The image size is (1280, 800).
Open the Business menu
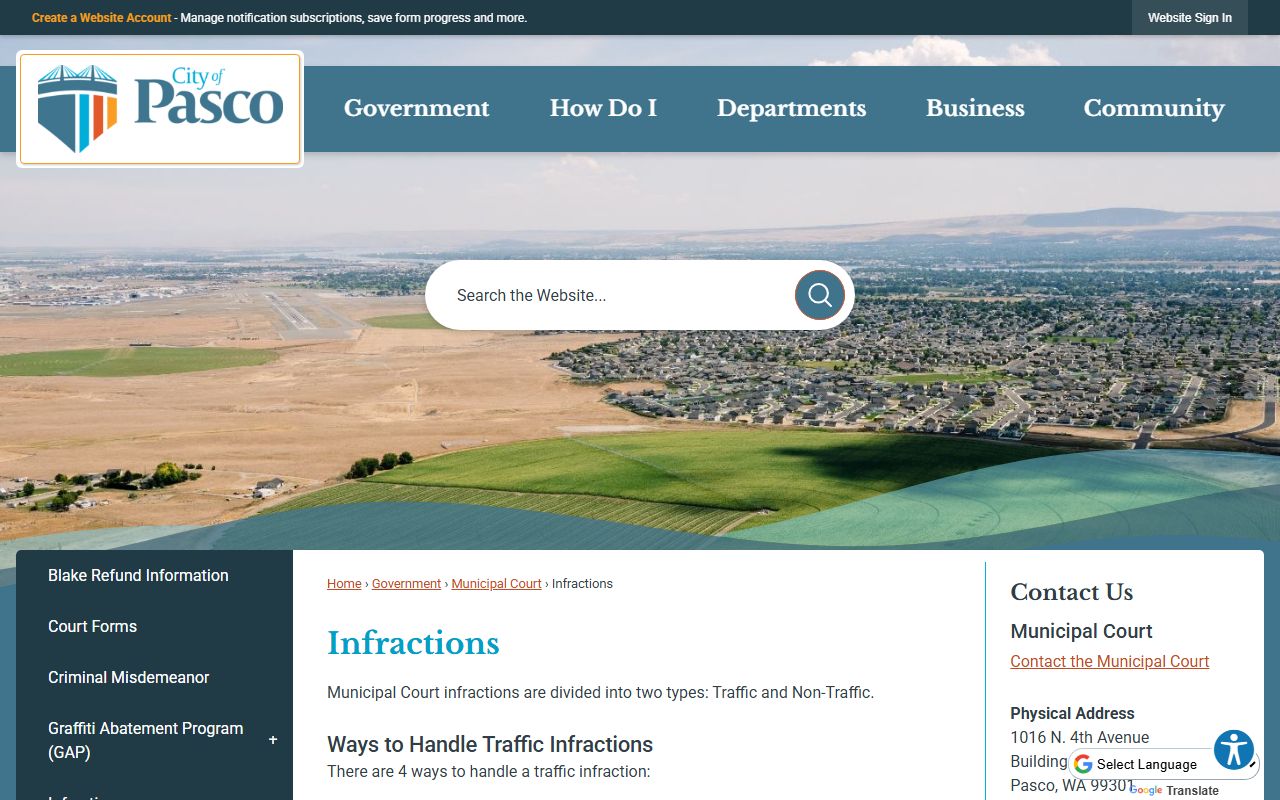[975, 108]
